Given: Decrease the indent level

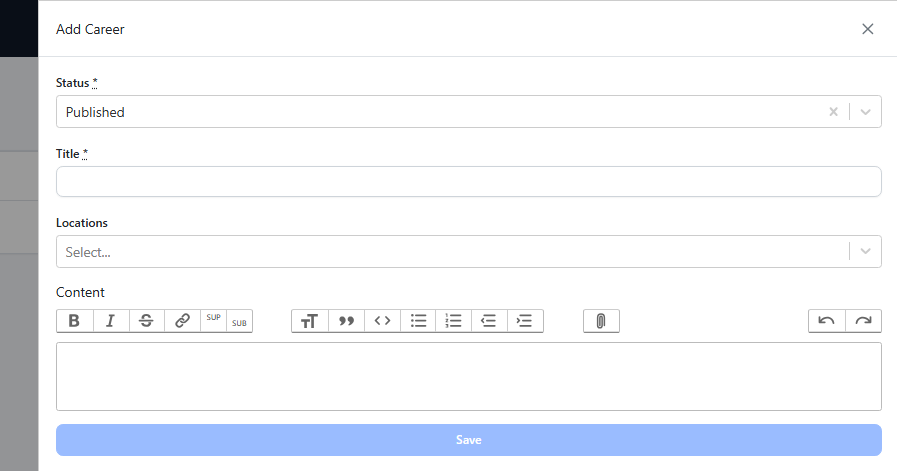Looking at the screenshot, I should point(489,321).
